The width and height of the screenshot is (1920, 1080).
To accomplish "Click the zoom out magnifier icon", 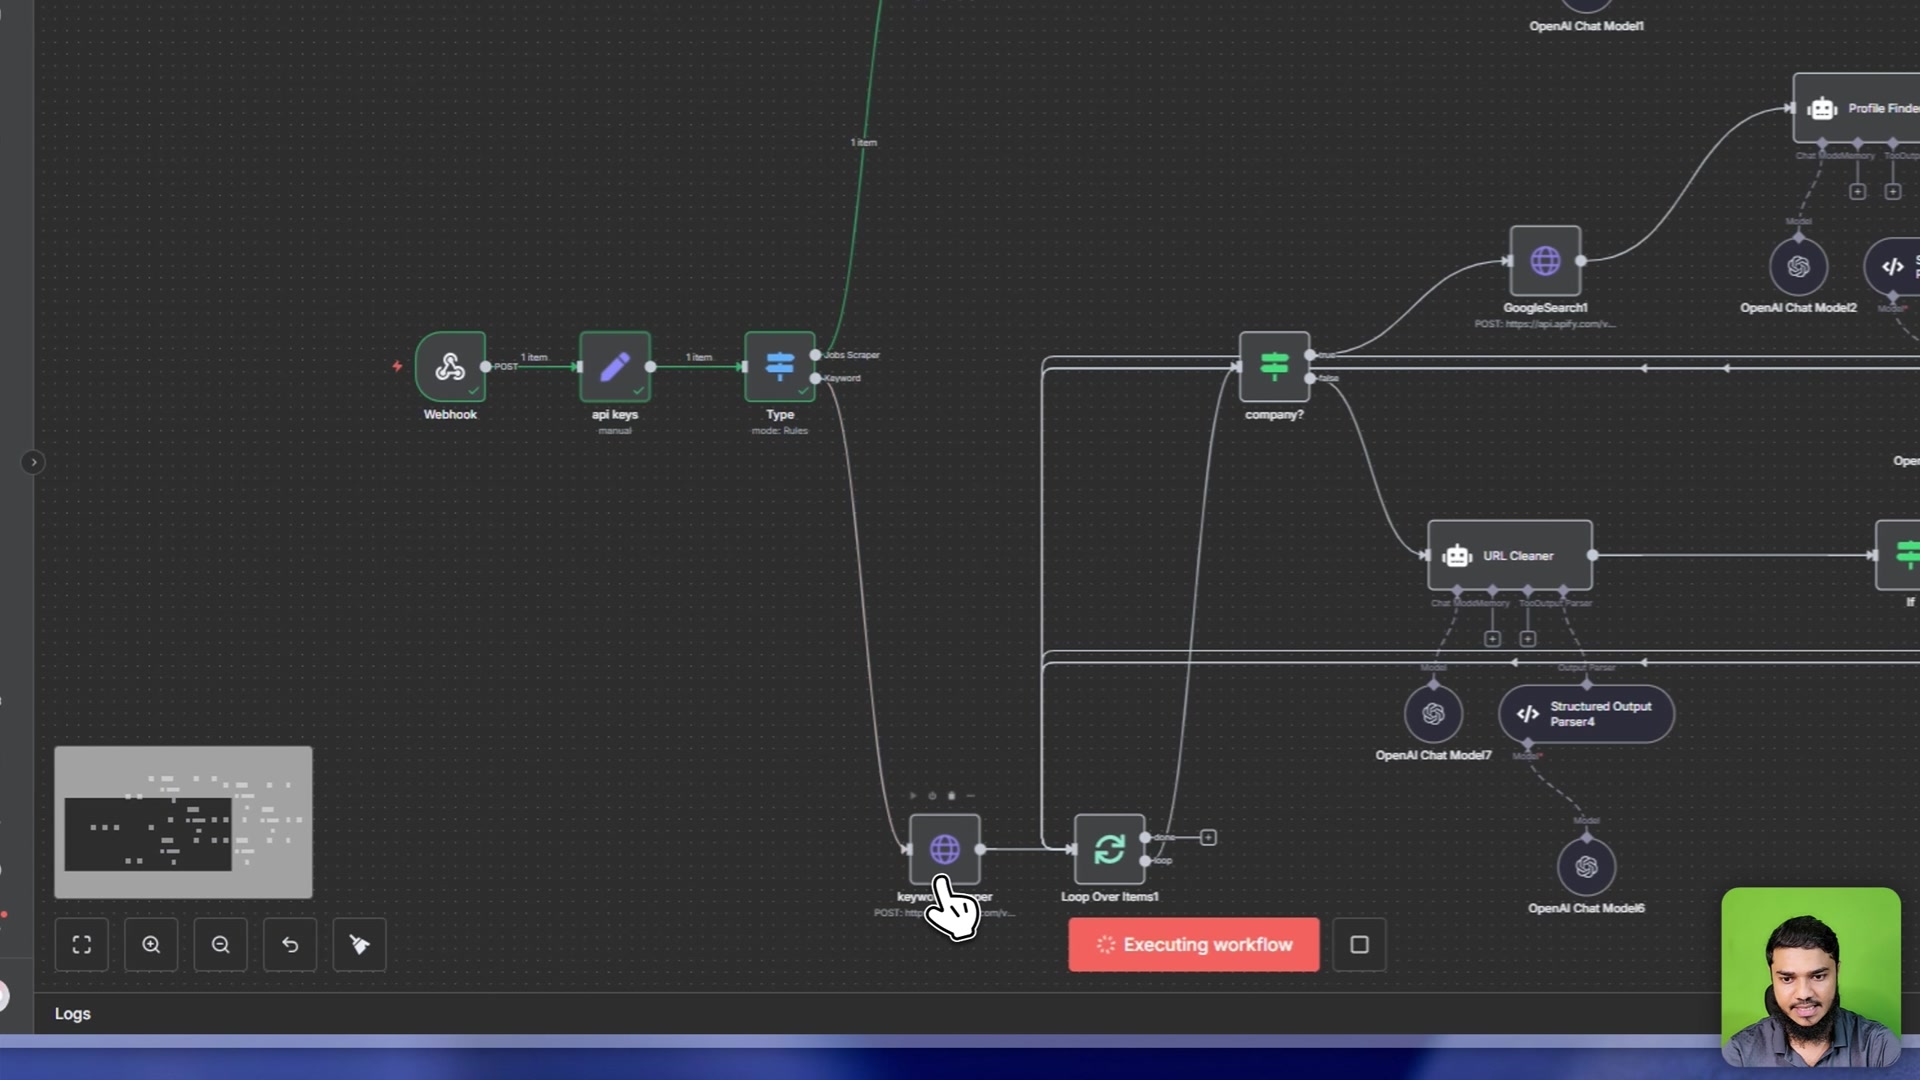I will click(x=221, y=945).
